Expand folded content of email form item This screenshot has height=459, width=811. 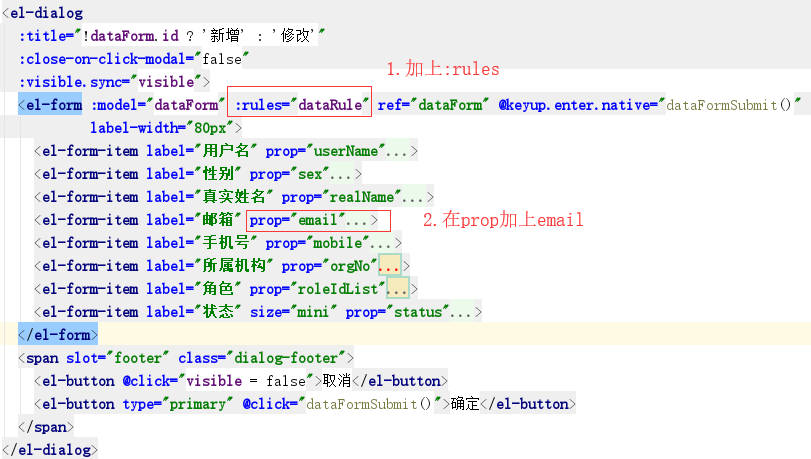tap(357, 220)
